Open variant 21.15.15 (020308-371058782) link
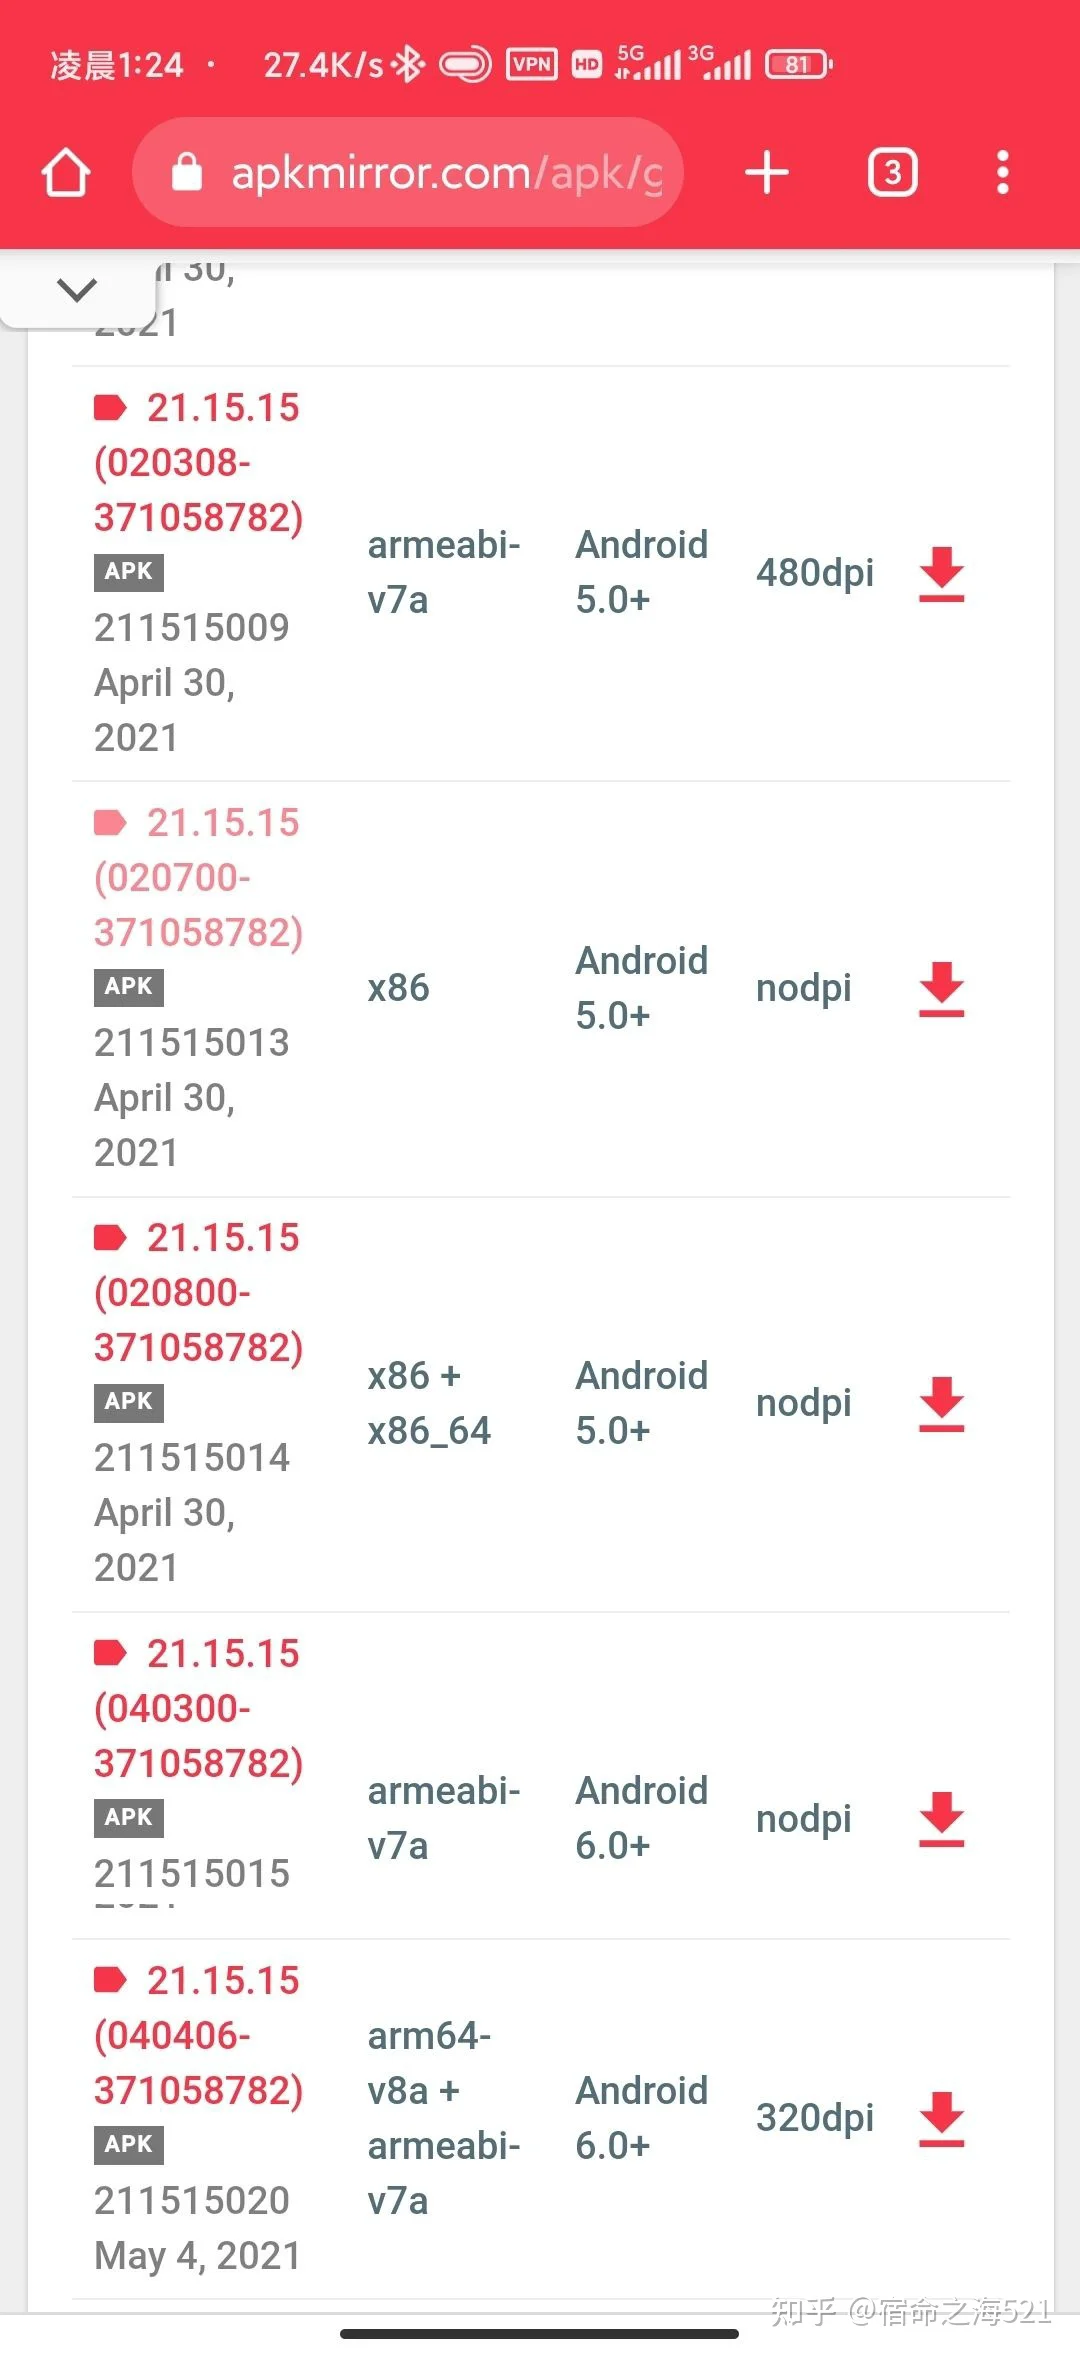This screenshot has width=1080, height=2356. pyautogui.click(x=198, y=462)
